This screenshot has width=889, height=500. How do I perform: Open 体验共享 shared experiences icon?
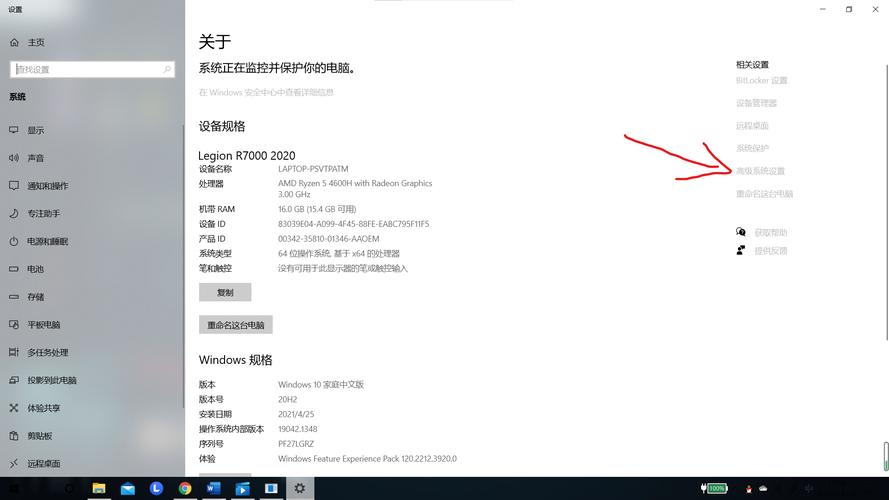(14, 408)
